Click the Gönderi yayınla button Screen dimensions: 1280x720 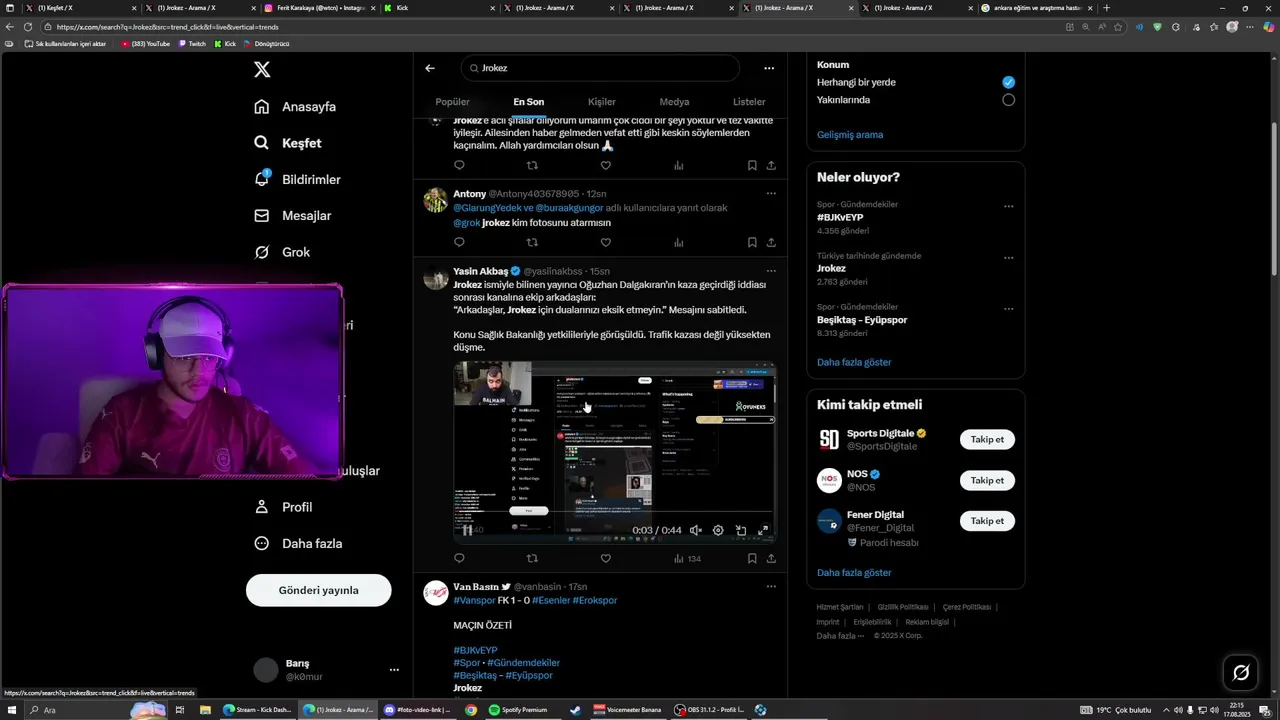click(318, 590)
